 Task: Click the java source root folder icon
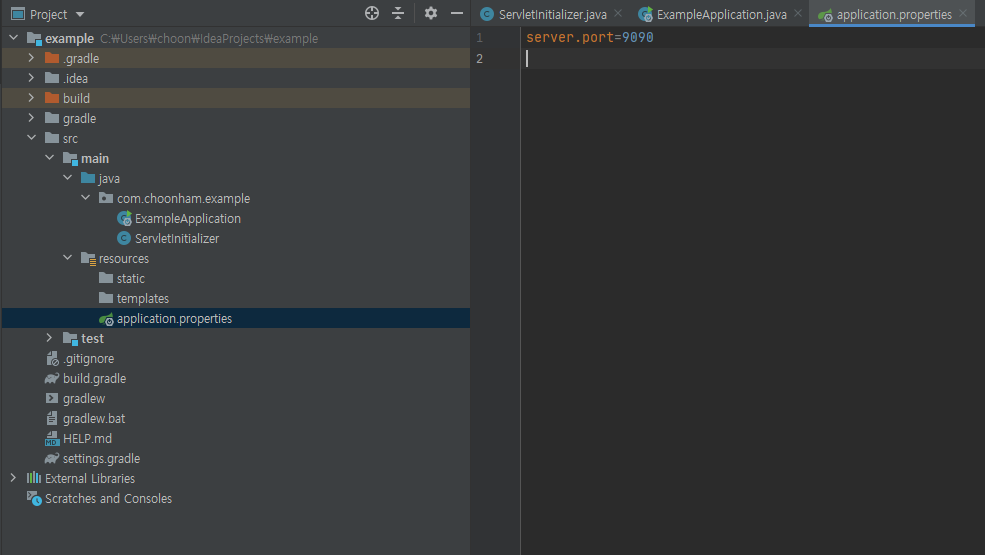click(88, 178)
